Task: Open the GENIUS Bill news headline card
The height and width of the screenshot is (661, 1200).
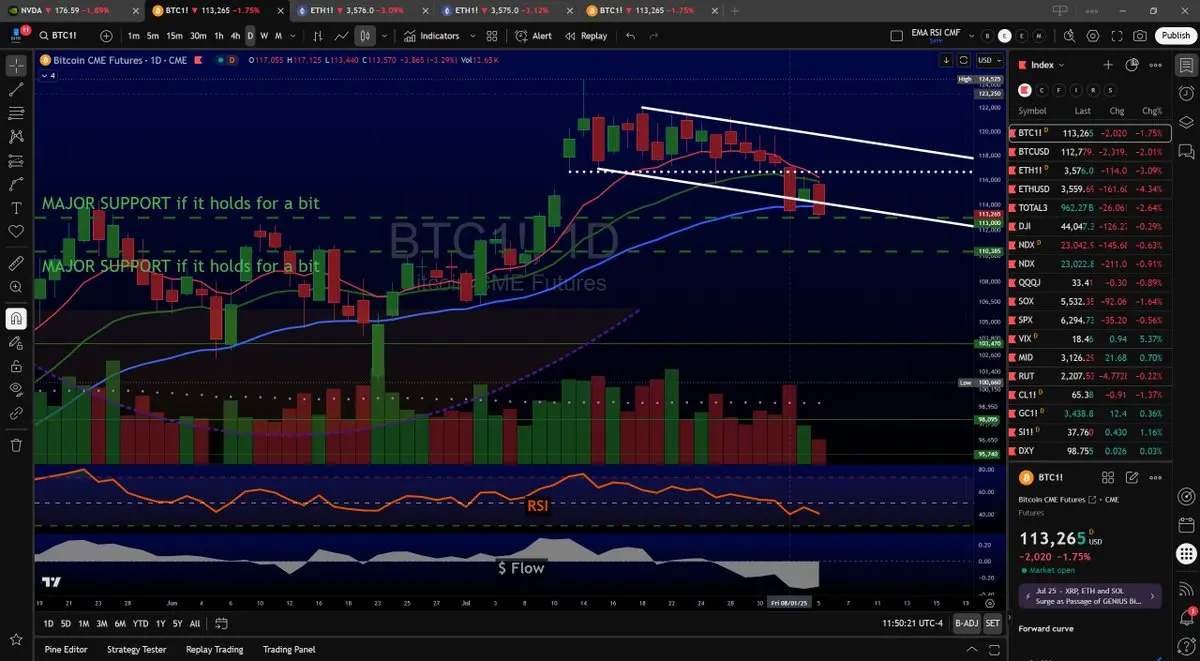Action: (1090, 597)
